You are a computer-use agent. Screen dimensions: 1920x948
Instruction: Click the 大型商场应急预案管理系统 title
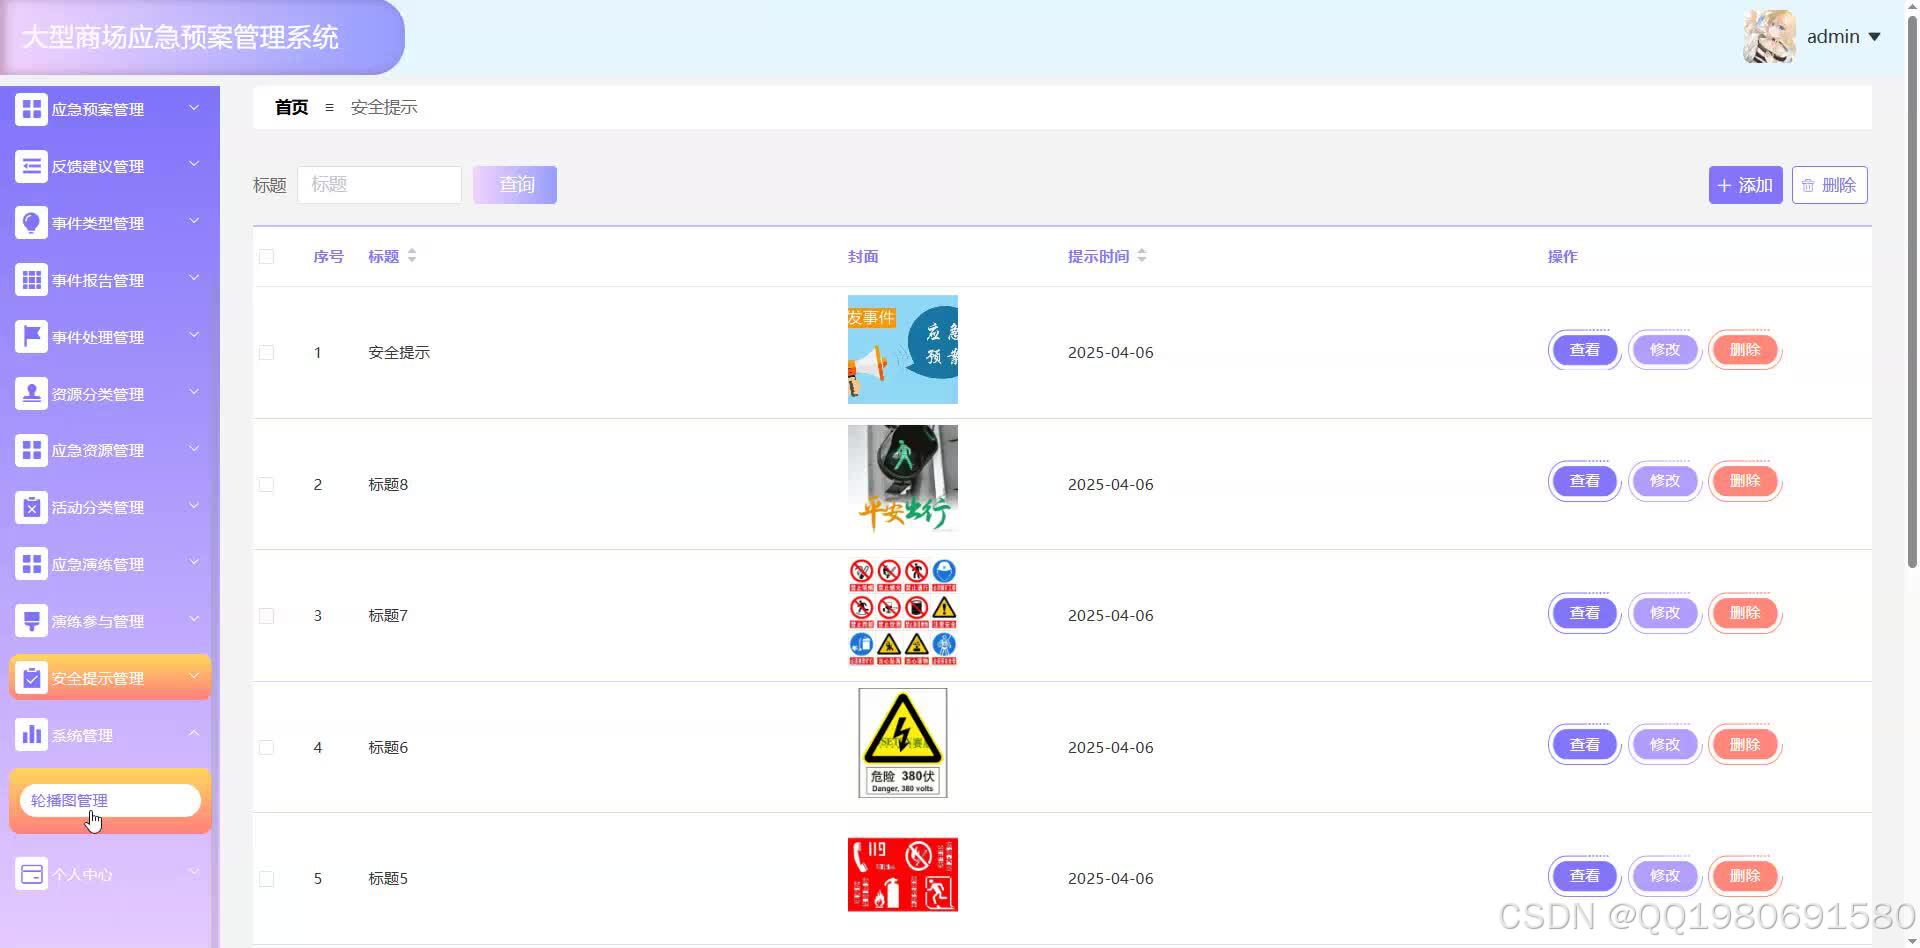point(180,37)
